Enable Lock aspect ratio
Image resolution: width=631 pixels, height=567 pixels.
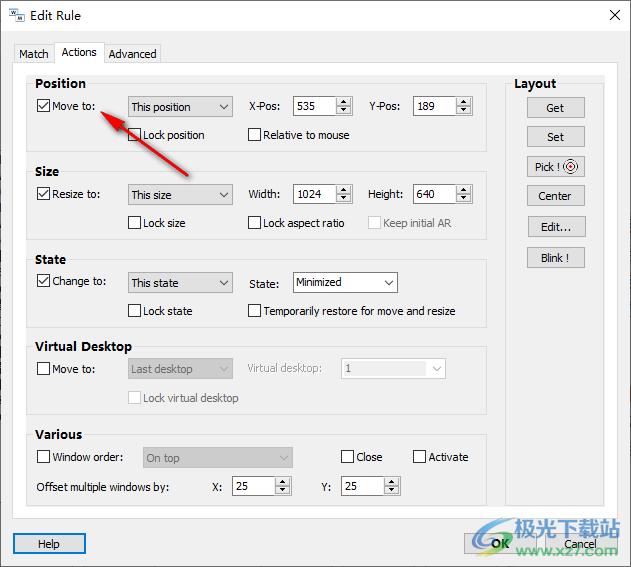pos(255,223)
